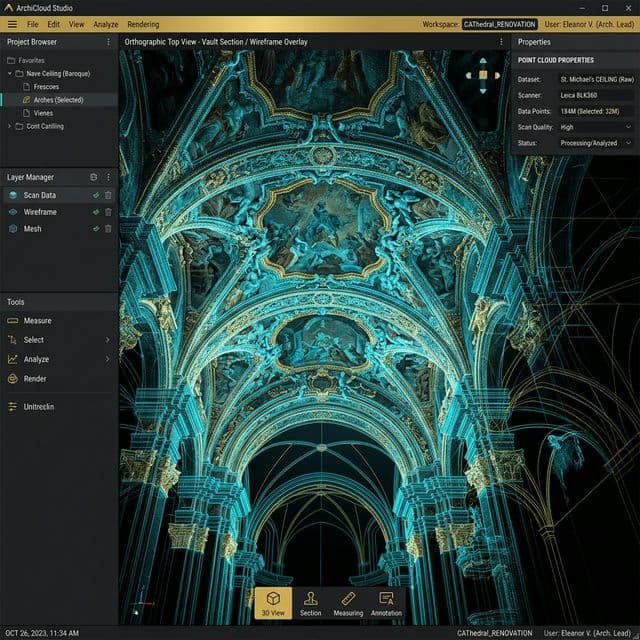
Task: Expand the Cont Cariling folder
Action: pyautogui.click(x=9, y=126)
